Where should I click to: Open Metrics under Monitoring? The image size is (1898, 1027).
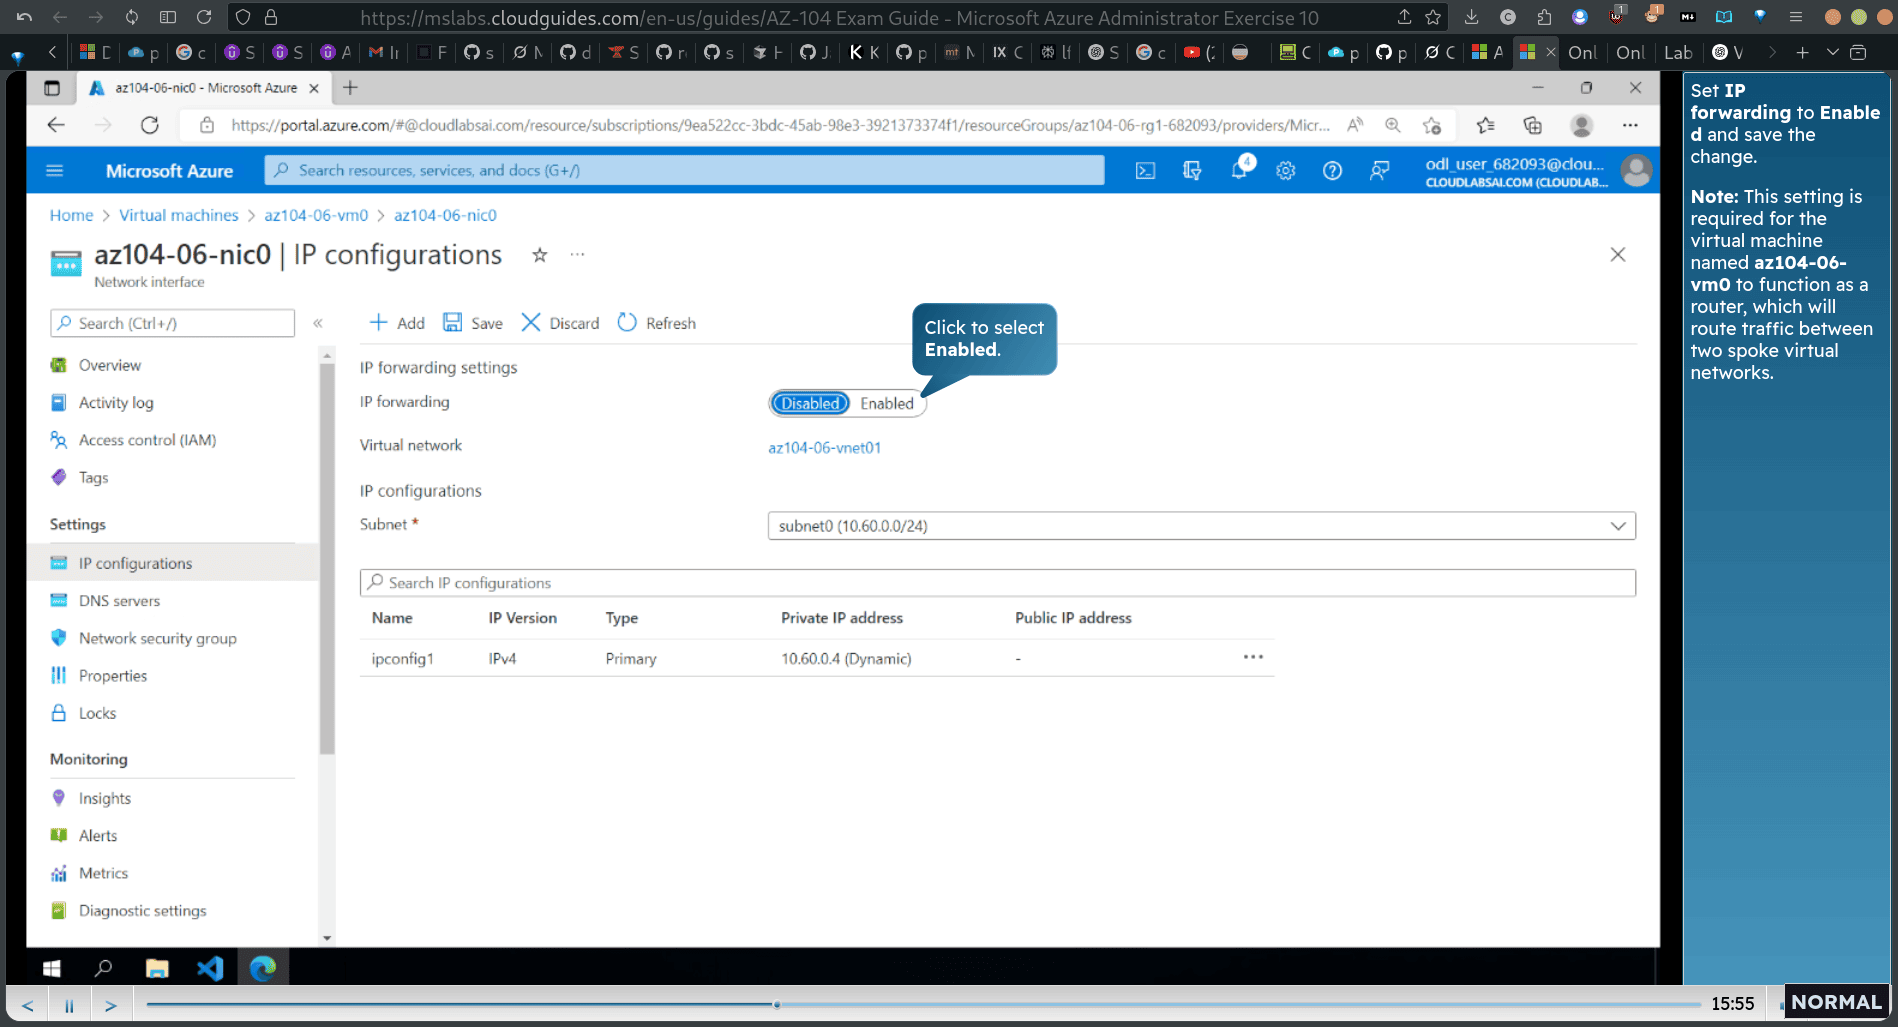click(x=103, y=873)
